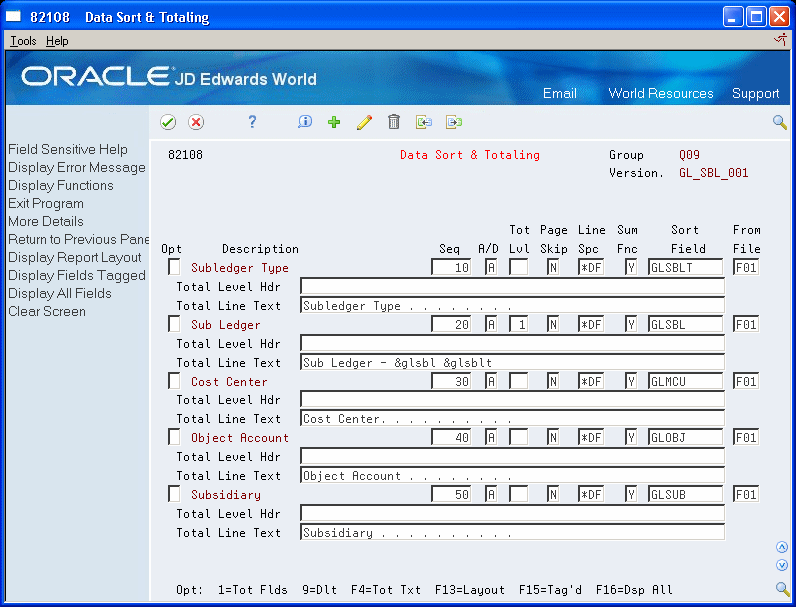Screen dimensions: 796x607
Task: Select Field Sensitive Help
Action: pos(68,149)
